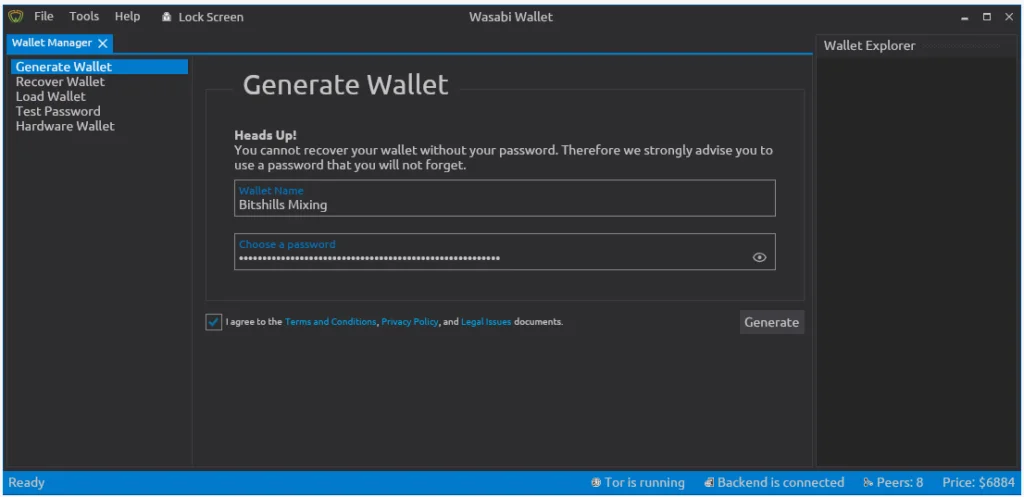
Task: Click the Backend connection icon
Action: [x=709, y=483]
